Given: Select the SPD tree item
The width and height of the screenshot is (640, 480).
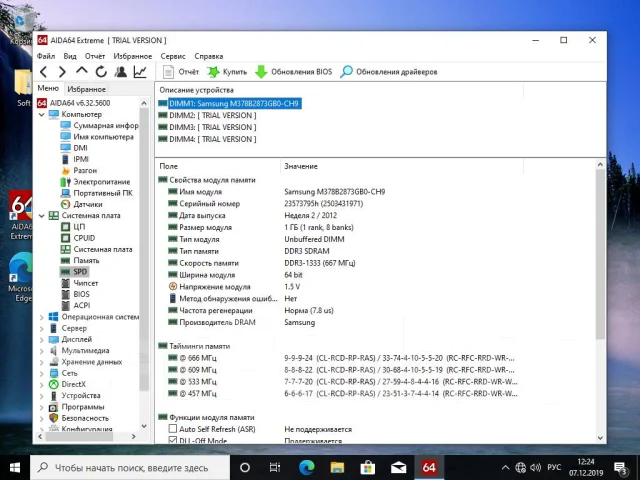Looking at the screenshot, I should point(74,272).
